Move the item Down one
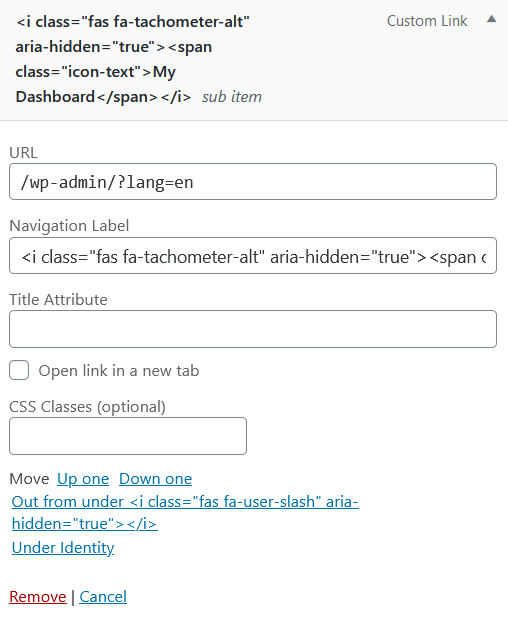Screen dimensions: 508x625 click(x=156, y=479)
